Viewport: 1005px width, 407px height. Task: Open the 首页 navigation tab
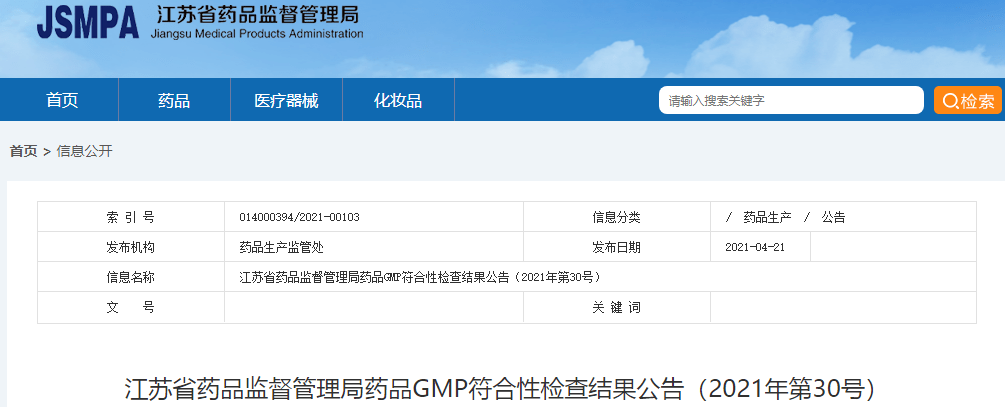click(x=62, y=100)
